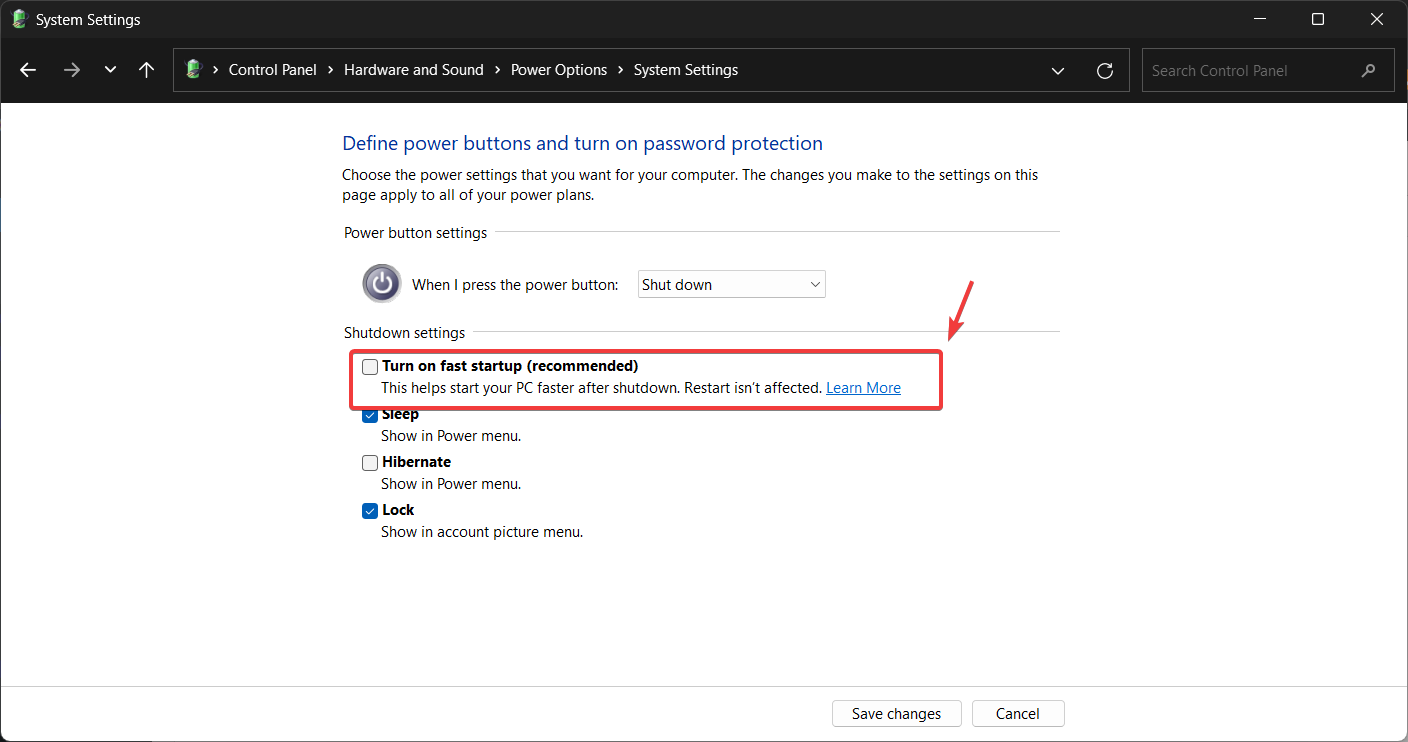The width and height of the screenshot is (1408, 742).
Task: Go to Control Panel breadcrumb
Action: pos(272,70)
